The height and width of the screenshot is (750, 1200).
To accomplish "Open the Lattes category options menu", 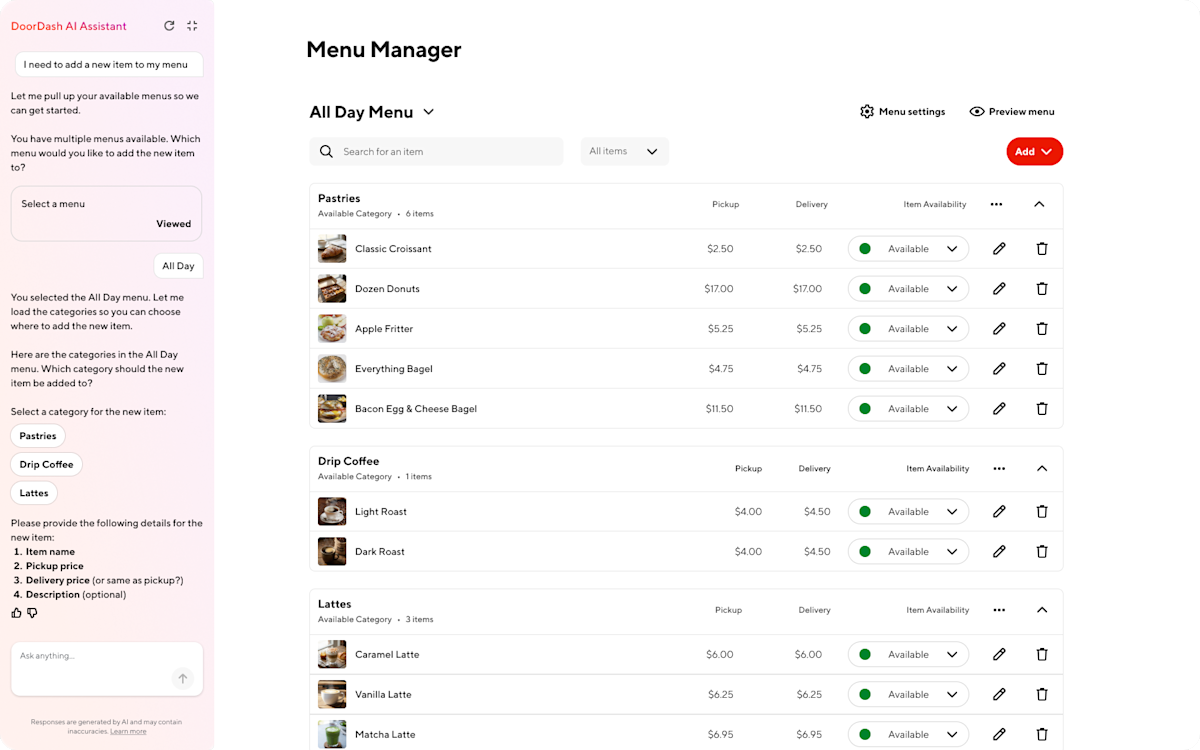I will pos(998,610).
